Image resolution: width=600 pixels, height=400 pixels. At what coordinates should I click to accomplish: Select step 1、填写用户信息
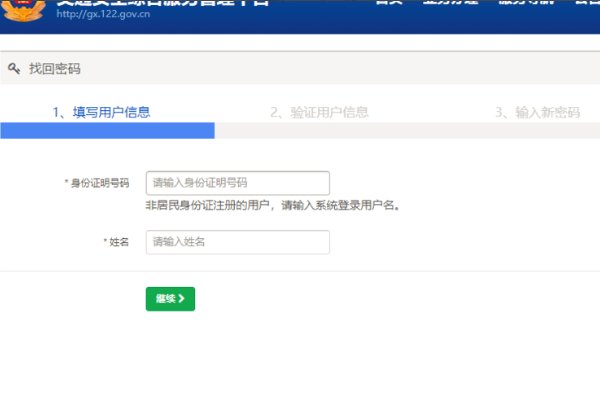tap(101, 112)
